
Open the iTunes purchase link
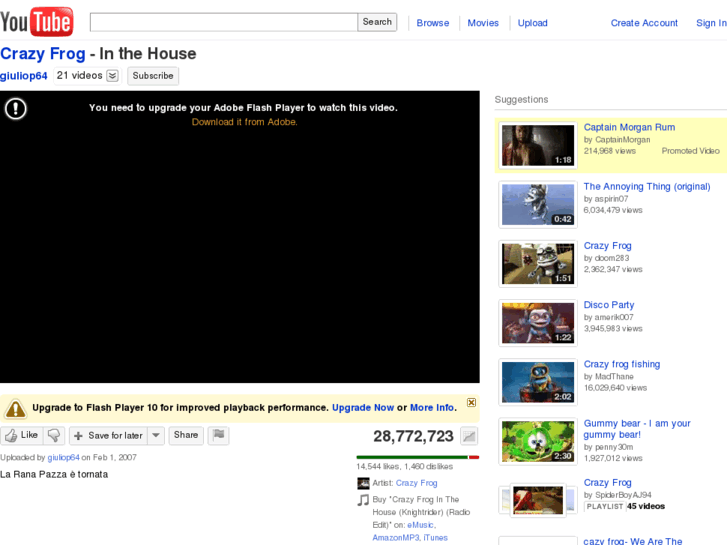click(435, 538)
